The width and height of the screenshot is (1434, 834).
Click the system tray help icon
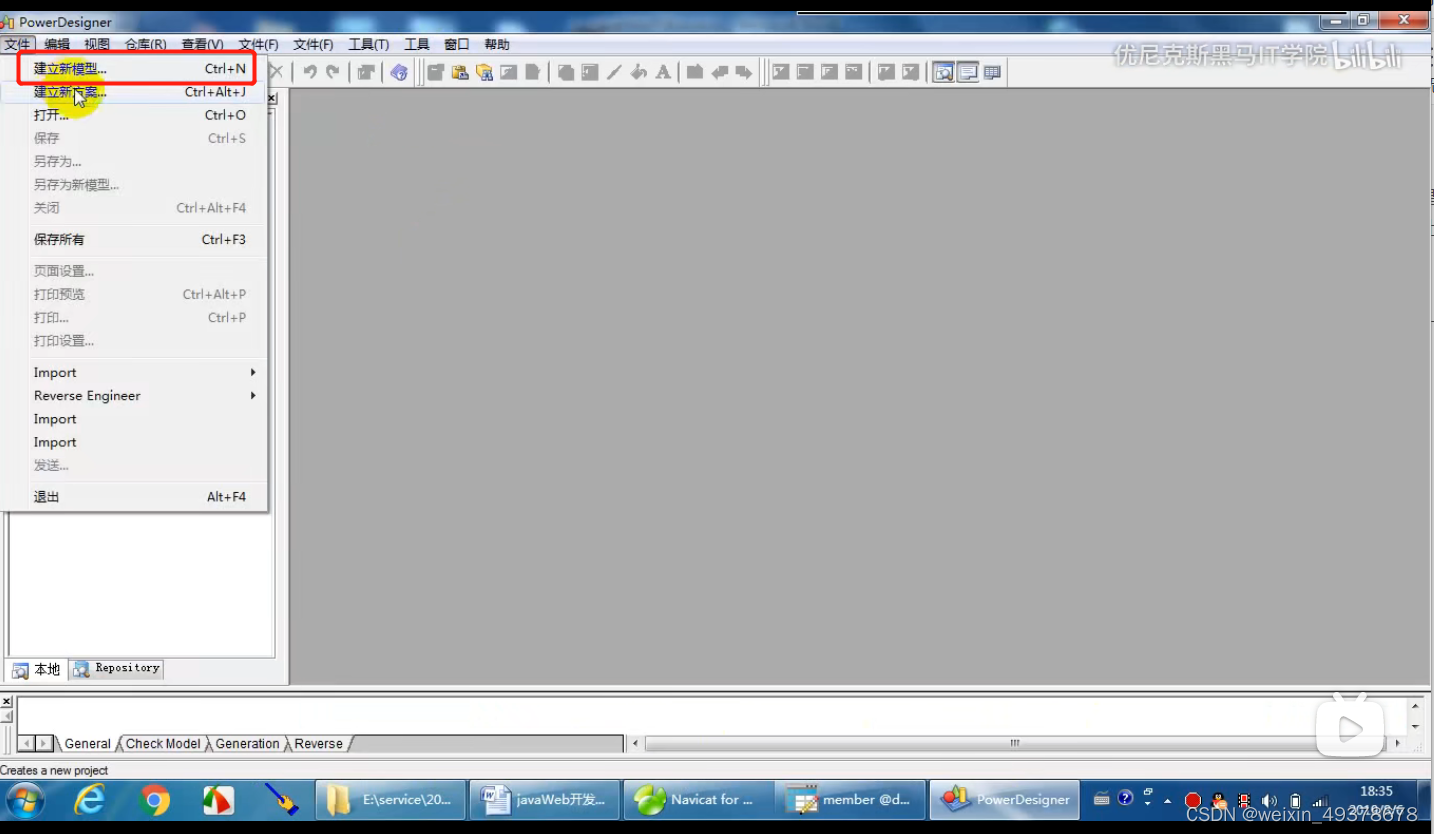click(x=1126, y=798)
